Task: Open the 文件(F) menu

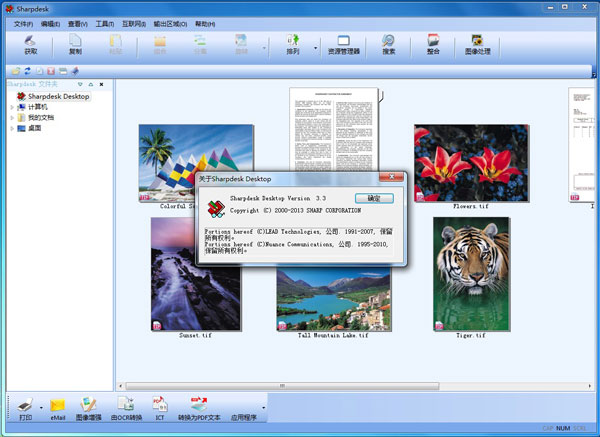Action: [x=23, y=24]
